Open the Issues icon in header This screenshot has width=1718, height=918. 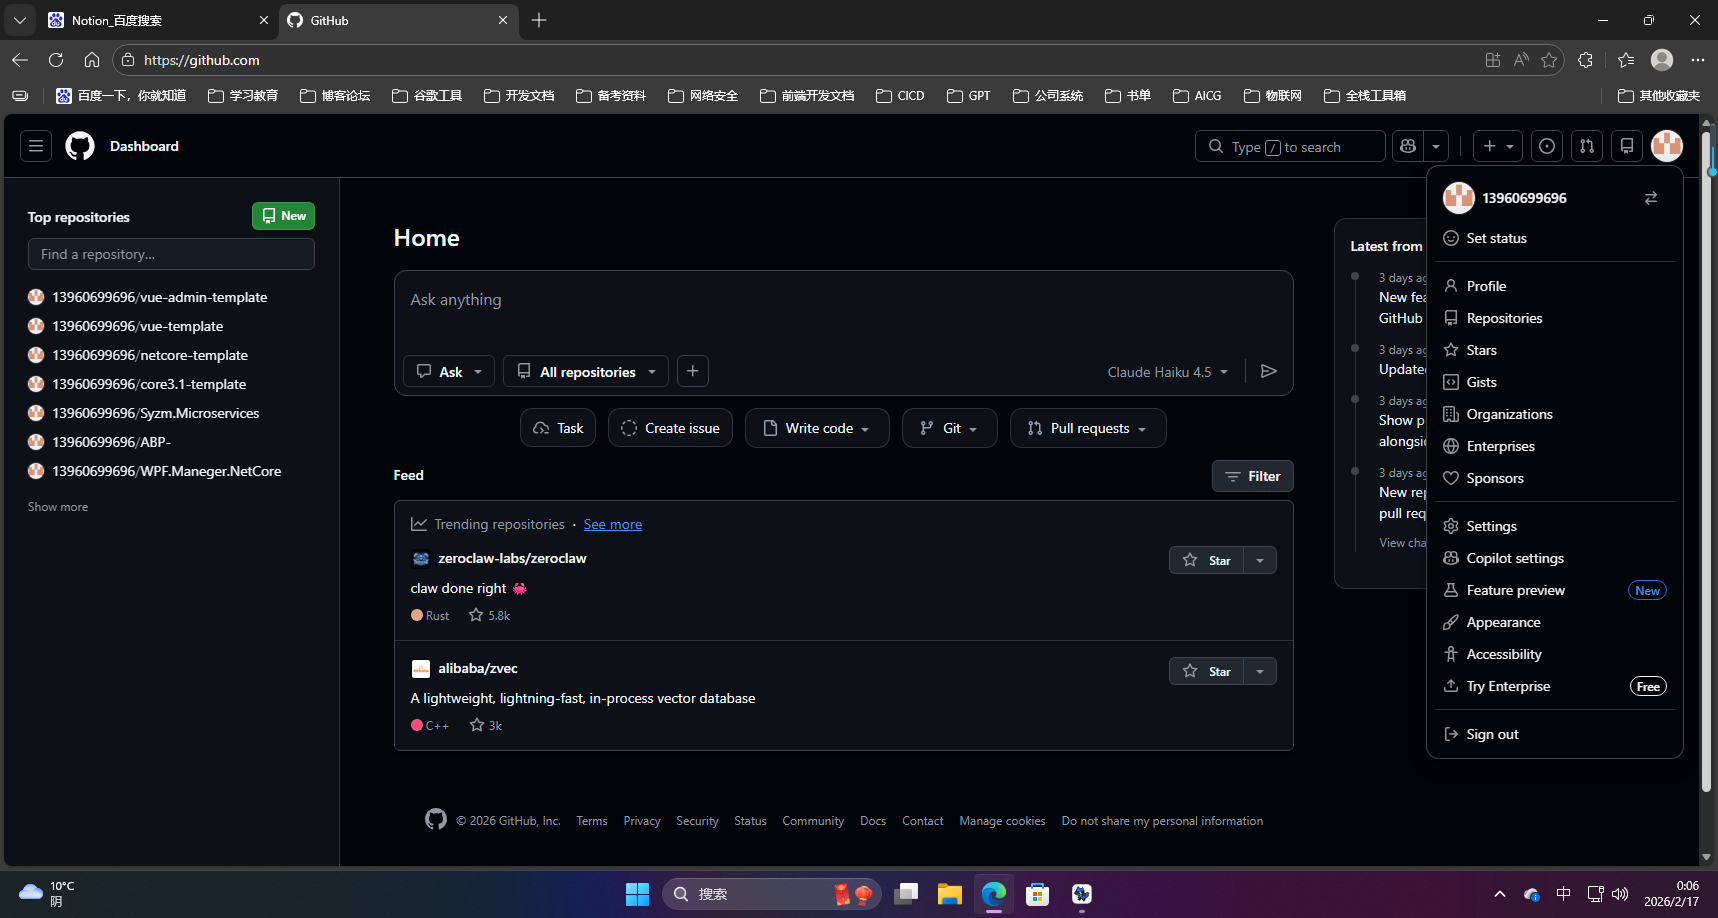pos(1547,146)
